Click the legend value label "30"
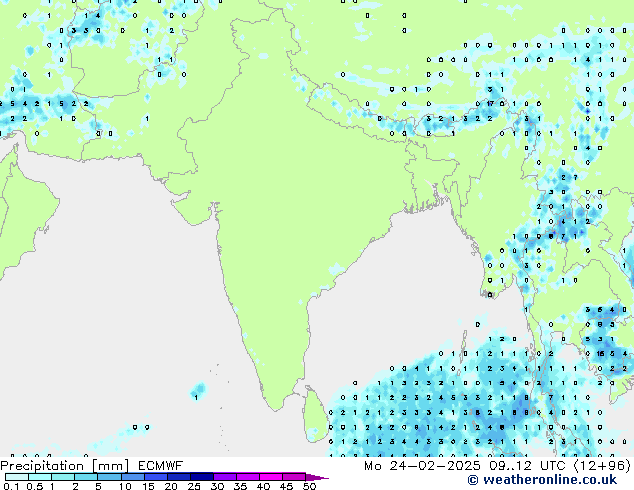Screen dimensions: 634x490 pos(217,486)
